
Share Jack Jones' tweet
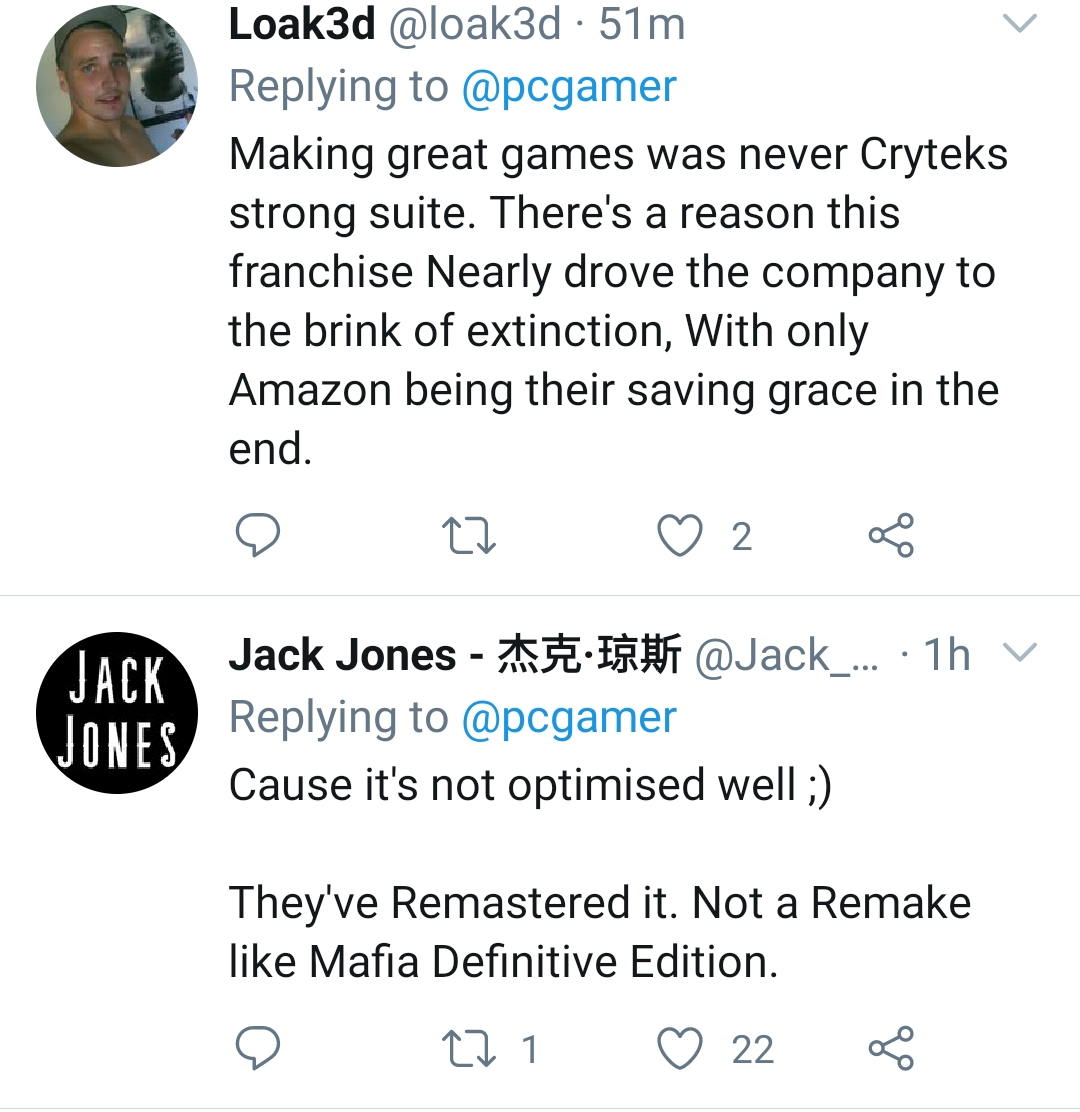[x=890, y=1049]
